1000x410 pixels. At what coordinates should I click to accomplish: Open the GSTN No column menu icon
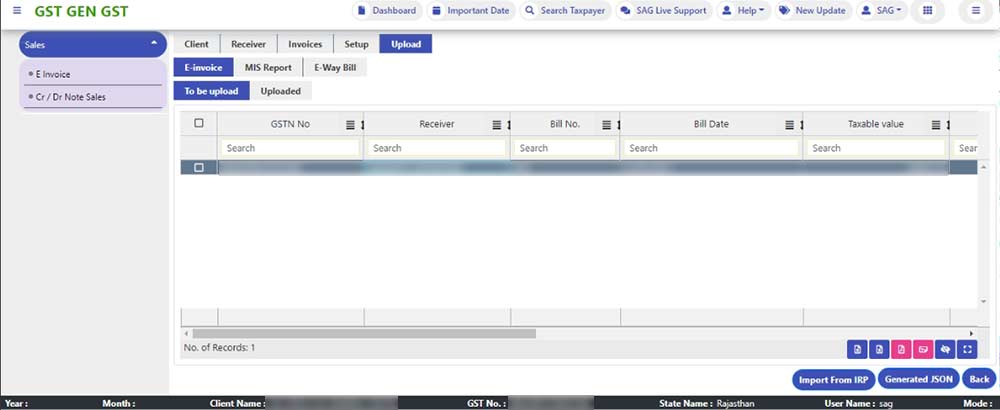350,125
